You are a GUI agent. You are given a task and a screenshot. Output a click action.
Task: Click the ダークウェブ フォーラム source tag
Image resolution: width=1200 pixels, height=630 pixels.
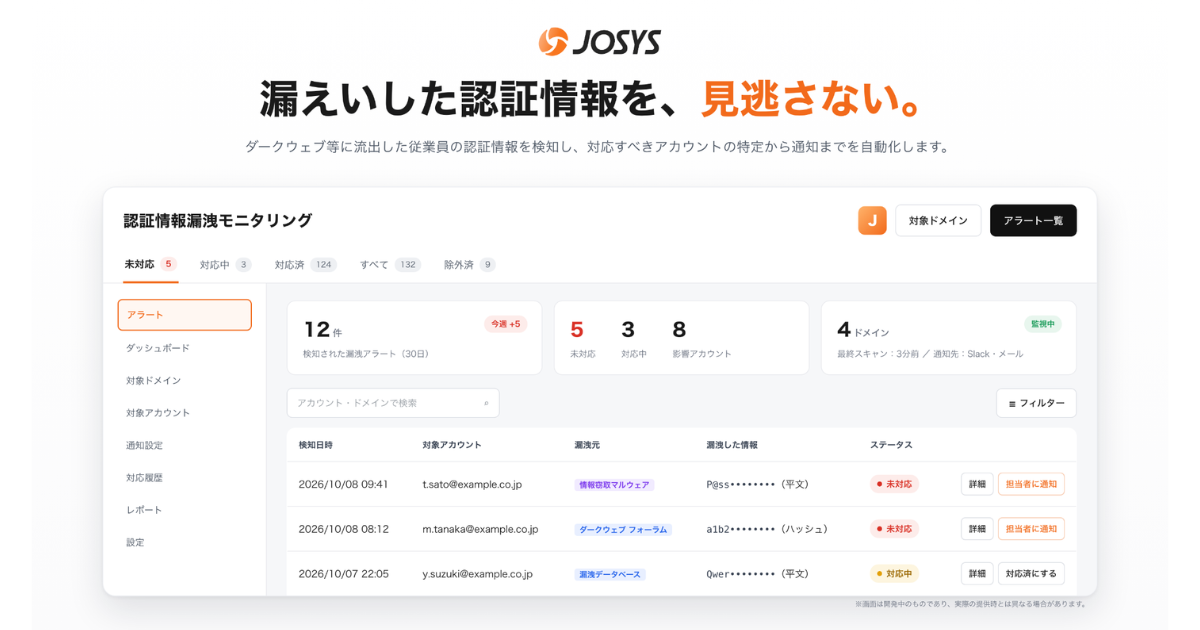click(623, 530)
